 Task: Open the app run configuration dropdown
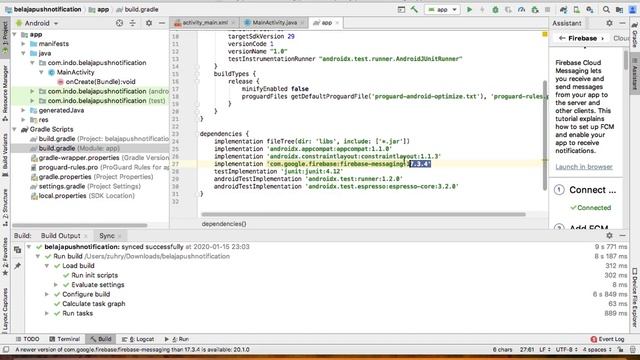[442, 9]
